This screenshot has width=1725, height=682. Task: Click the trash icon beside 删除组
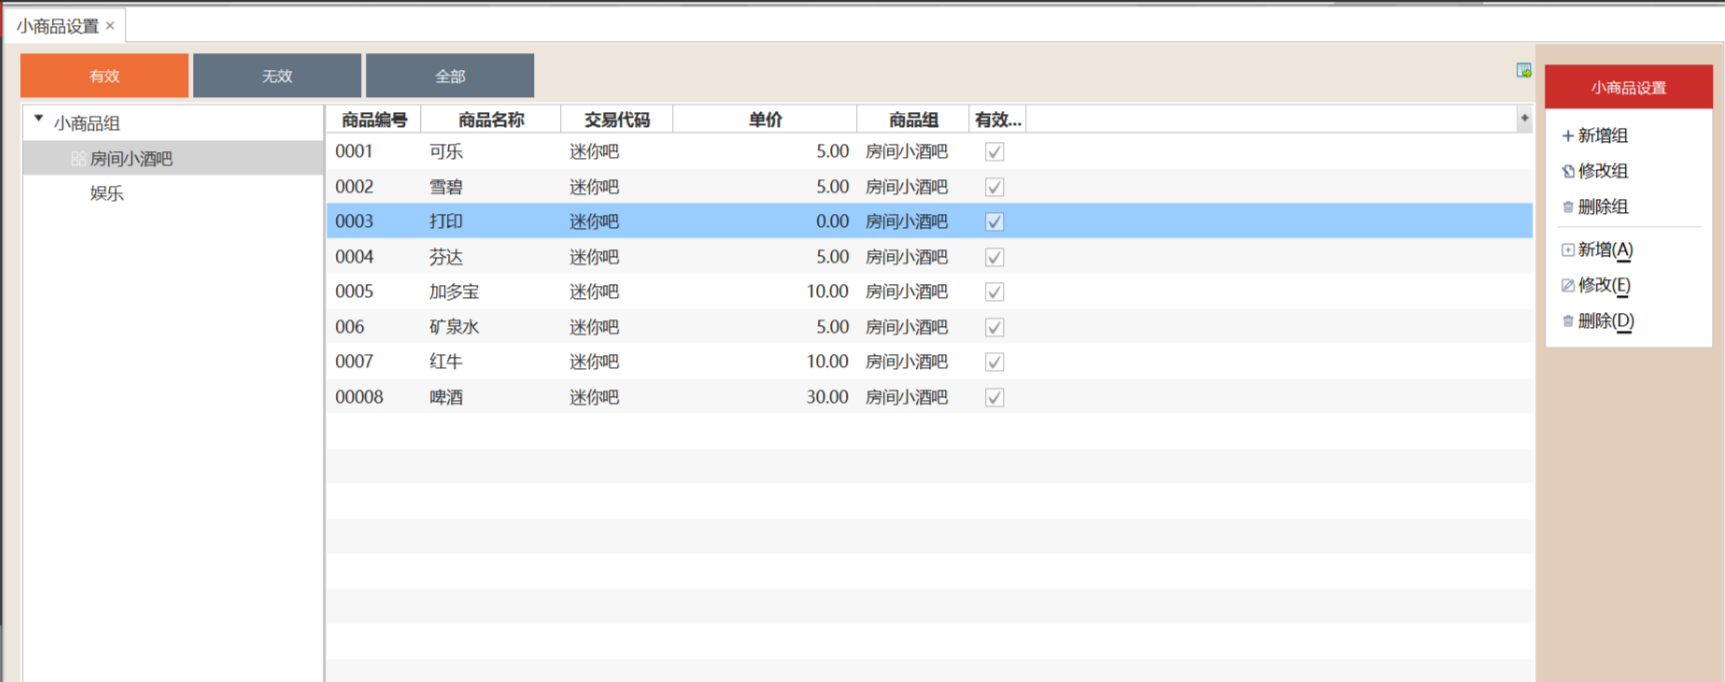[1567, 207]
